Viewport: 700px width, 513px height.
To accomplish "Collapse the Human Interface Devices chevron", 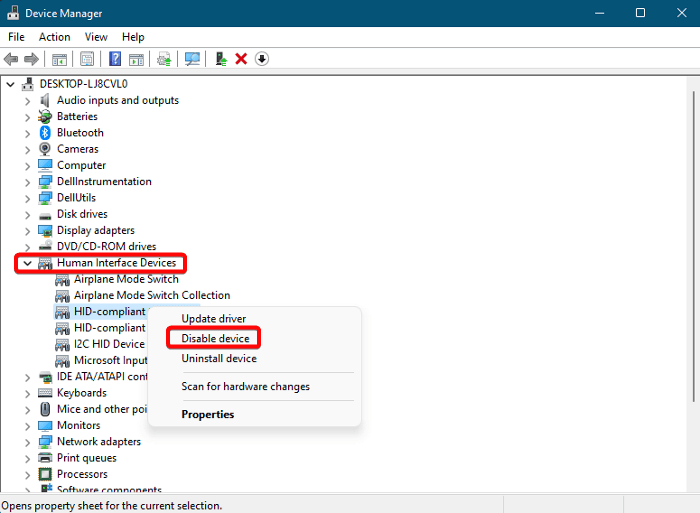I will pyautogui.click(x=27, y=263).
